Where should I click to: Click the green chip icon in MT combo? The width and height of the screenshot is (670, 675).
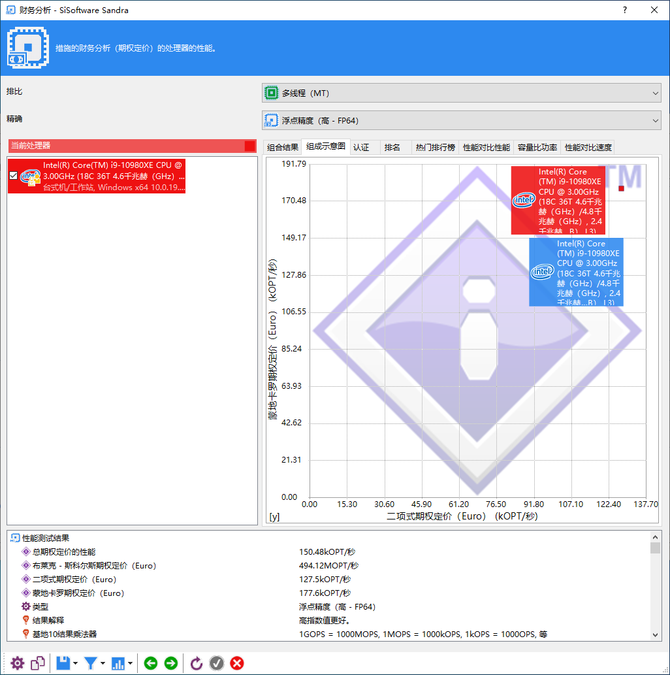(271, 93)
